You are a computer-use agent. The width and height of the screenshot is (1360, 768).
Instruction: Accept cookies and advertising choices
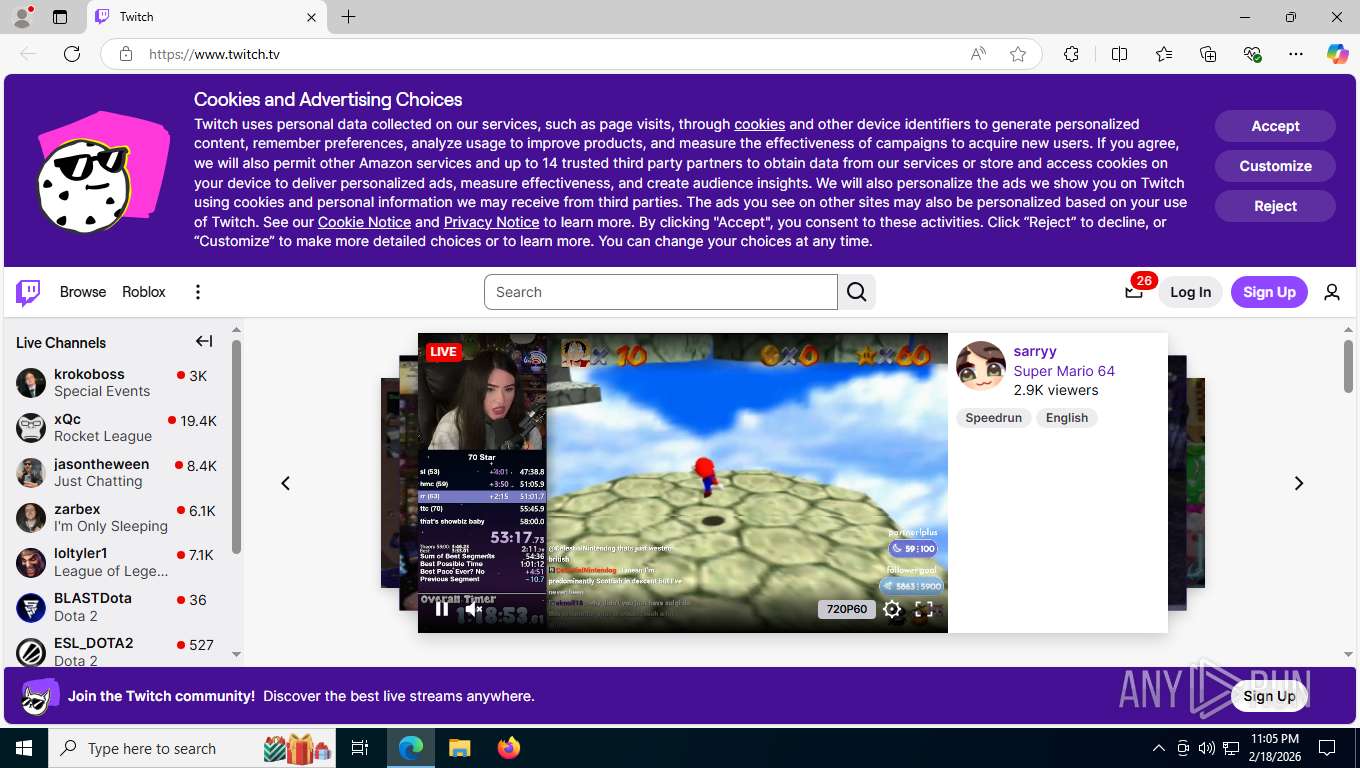click(1275, 126)
